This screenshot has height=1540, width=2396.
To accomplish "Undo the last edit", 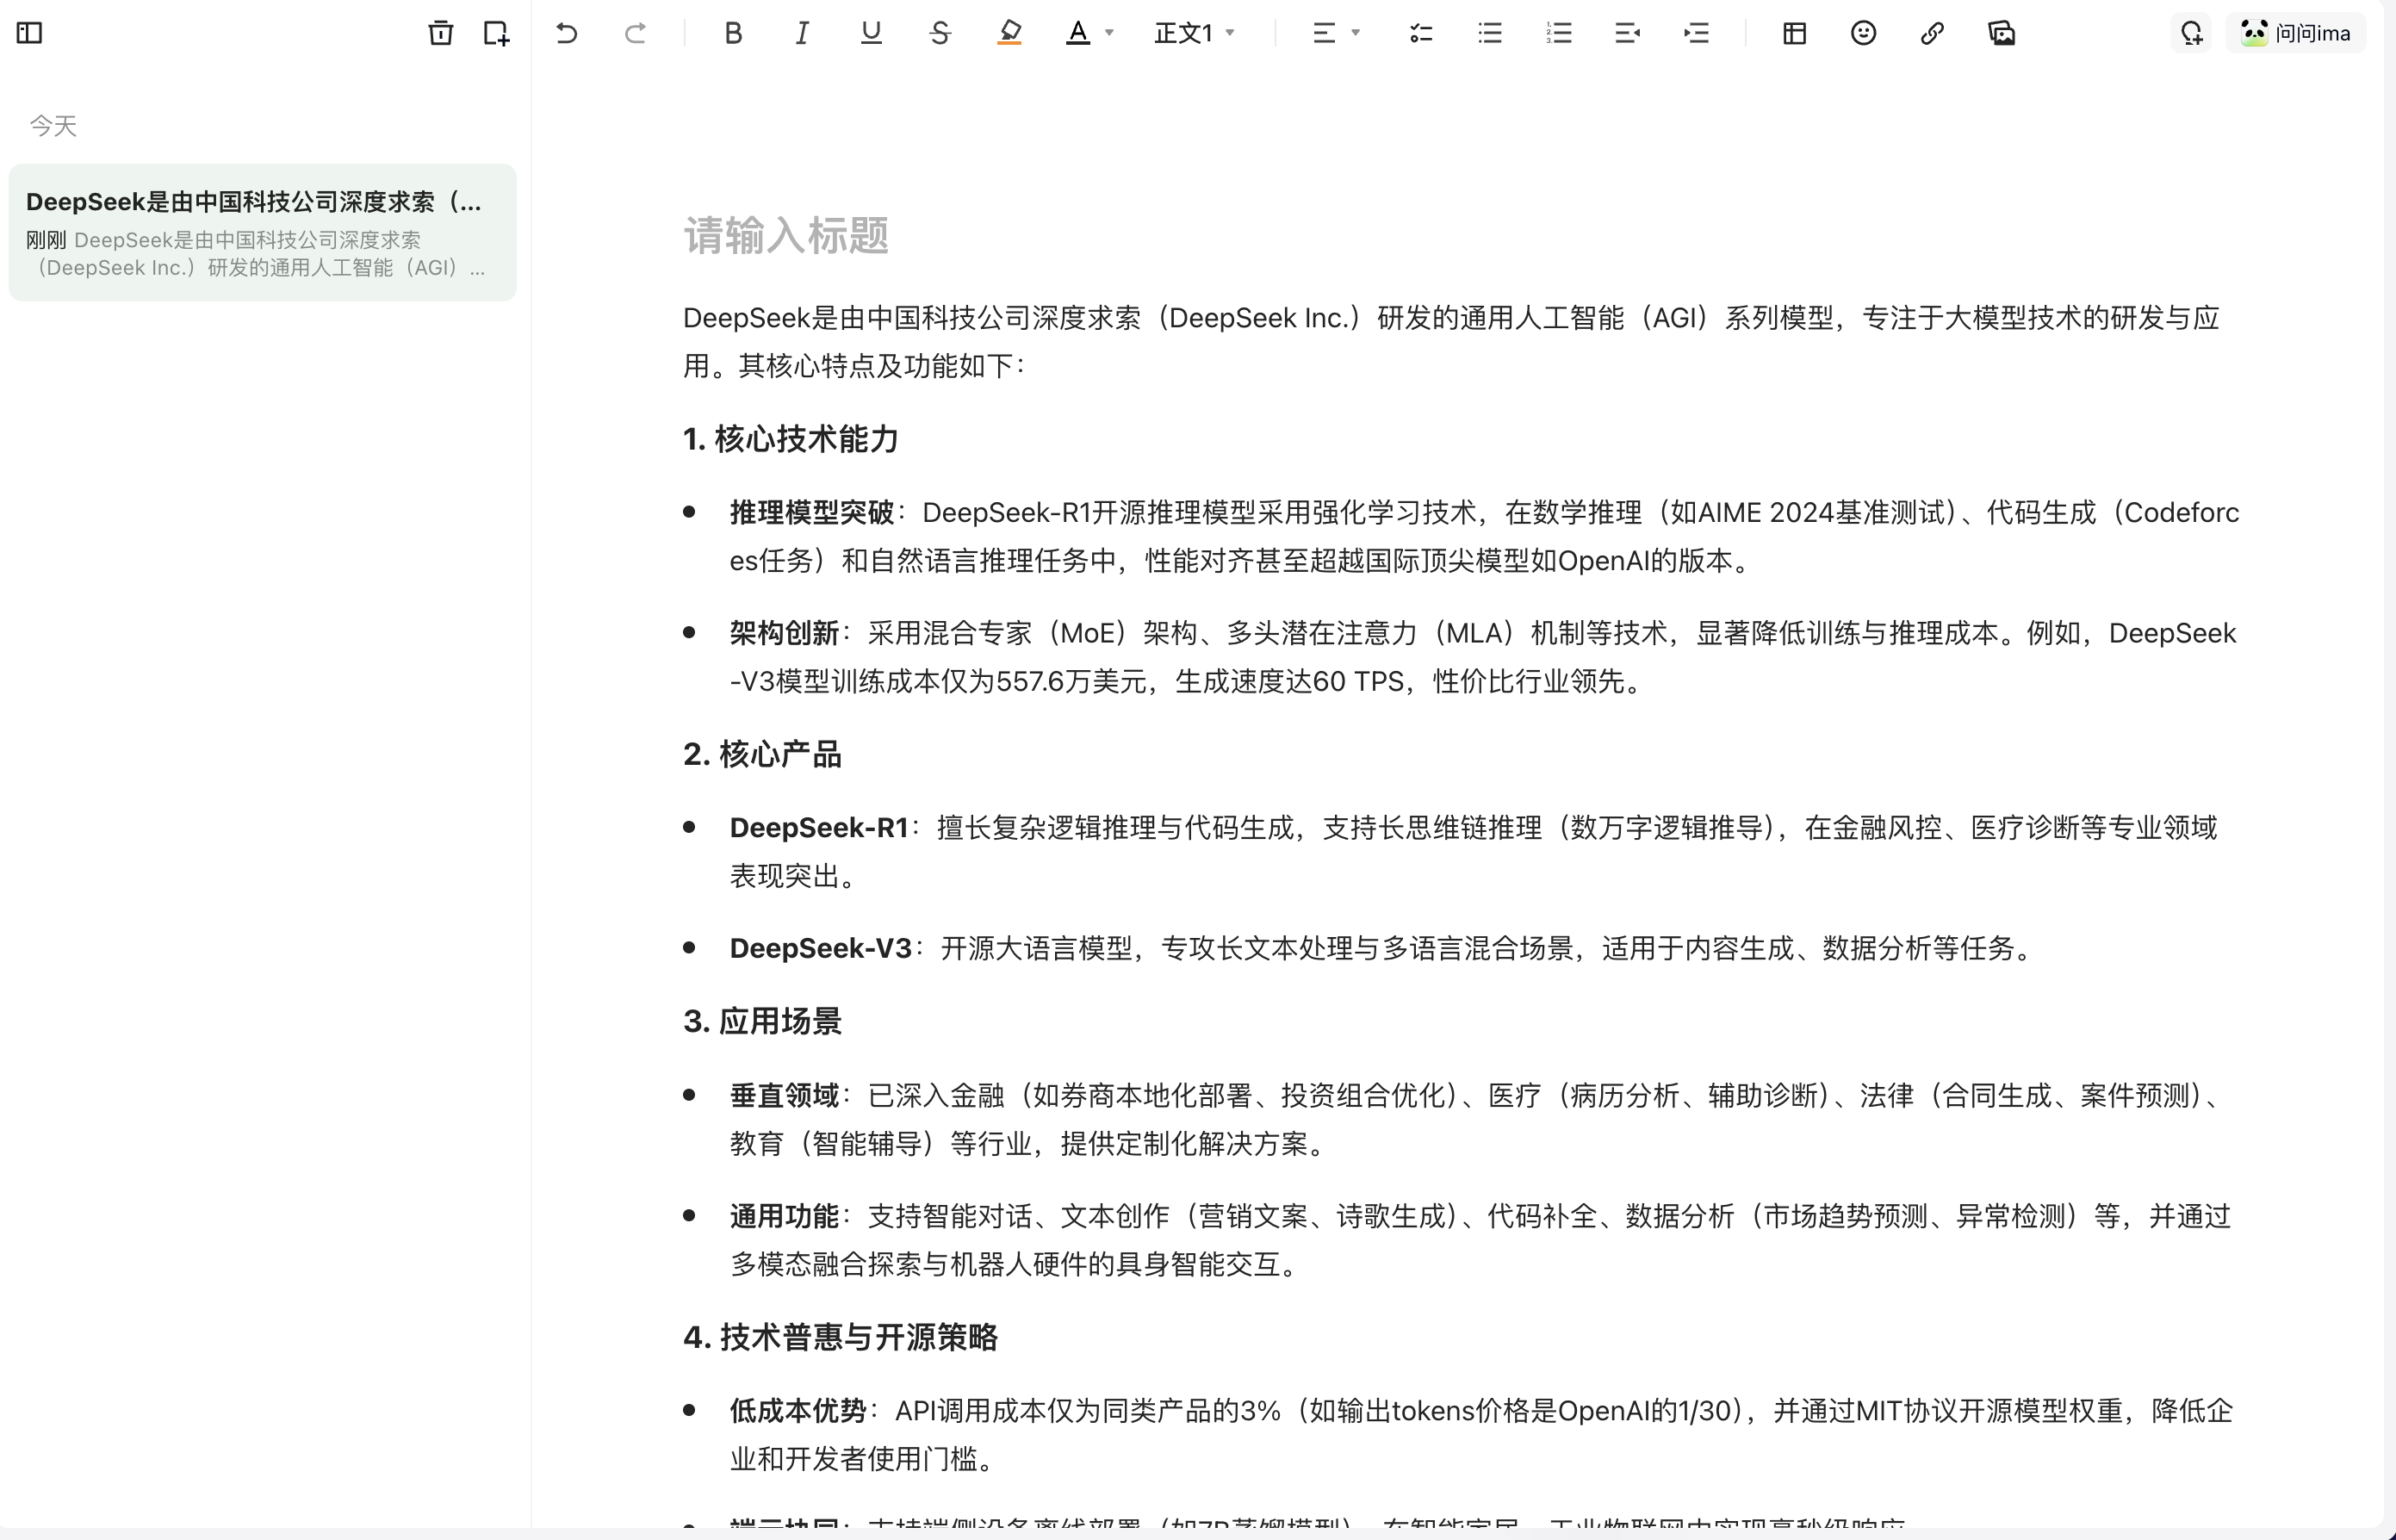I will [566, 33].
